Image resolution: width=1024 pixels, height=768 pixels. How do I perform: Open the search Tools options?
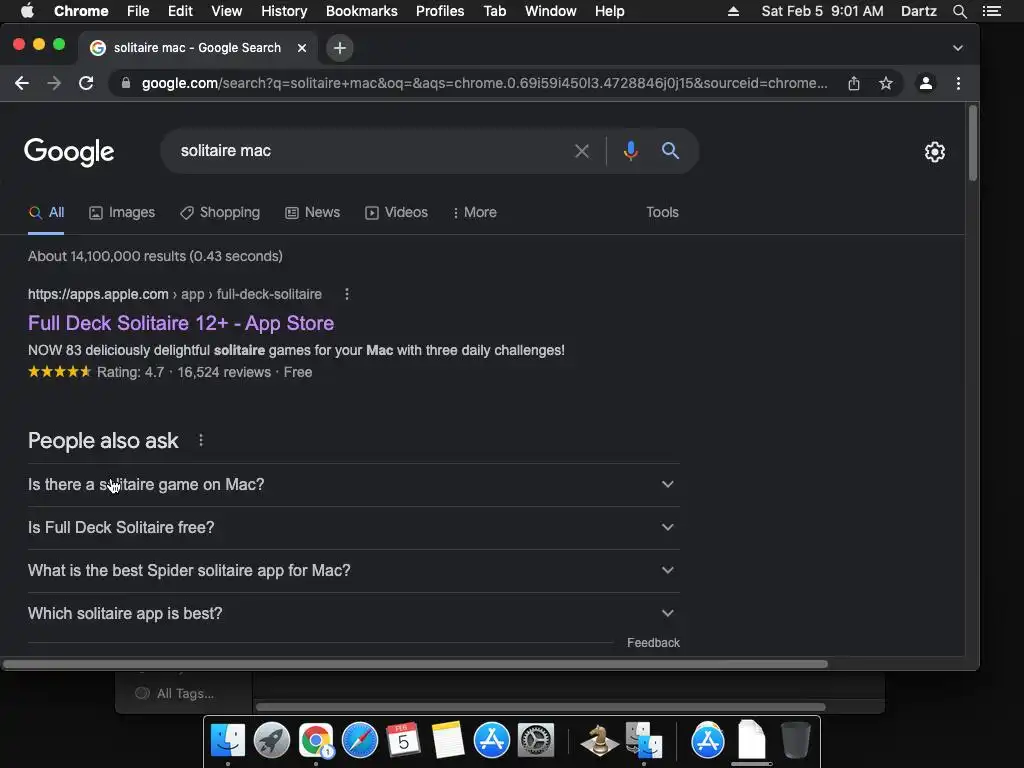click(x=662, y=212)
